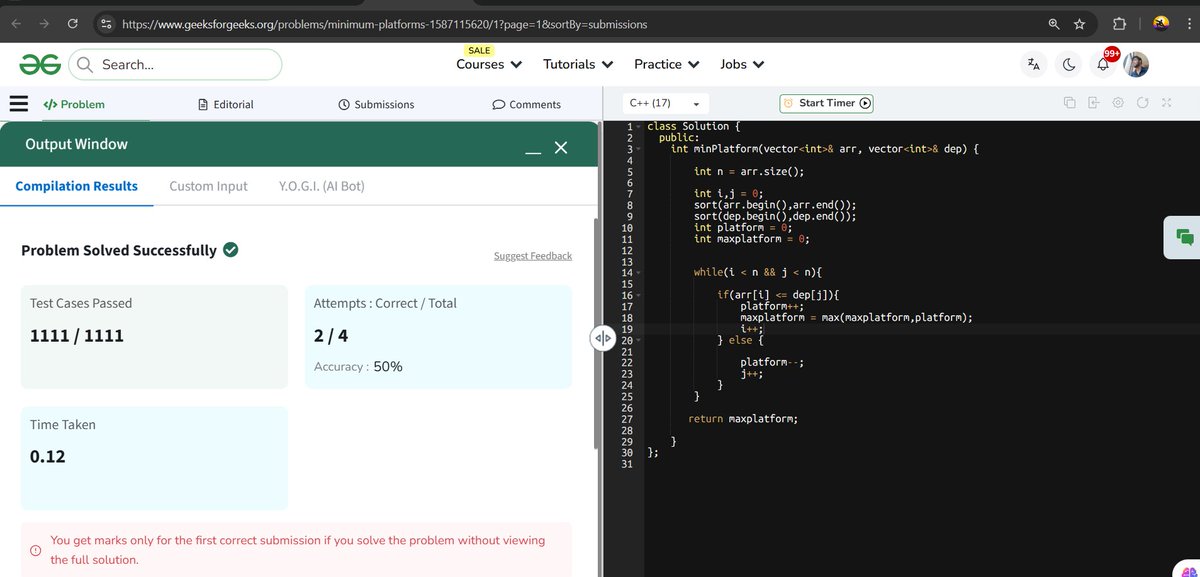Screen dimensions: 1200x577
Task: Open Chrome profile avatar in toolbar
Action: click(x=1162, y=23)
